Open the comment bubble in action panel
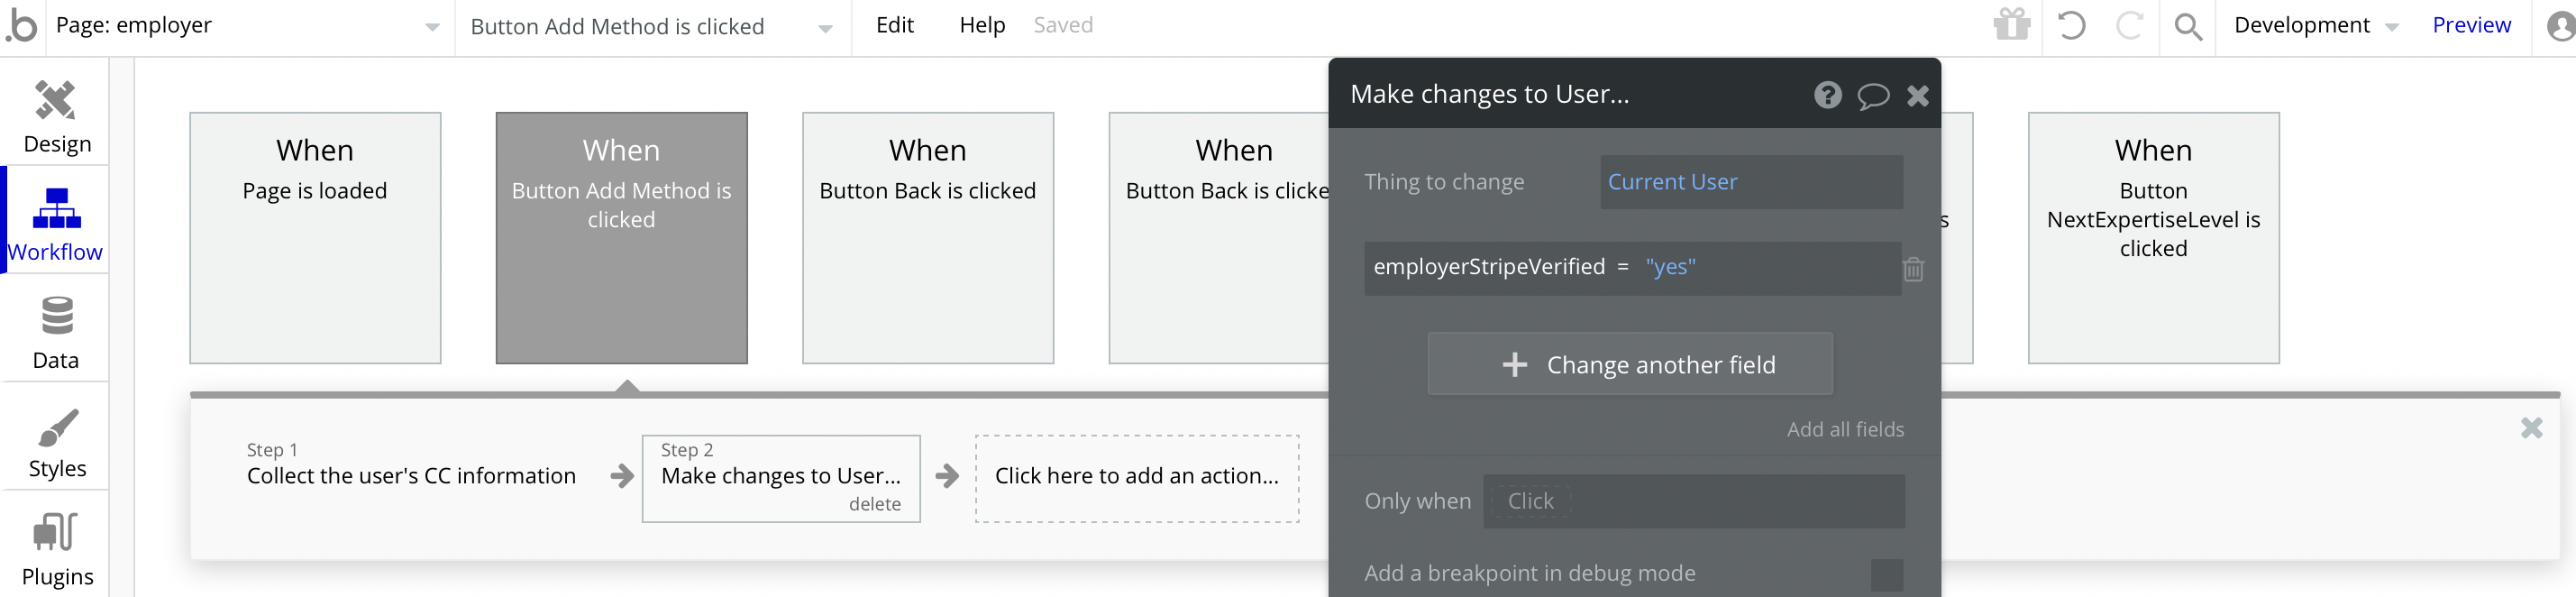The image size is (2576, 597). (x=1872, y=95)
